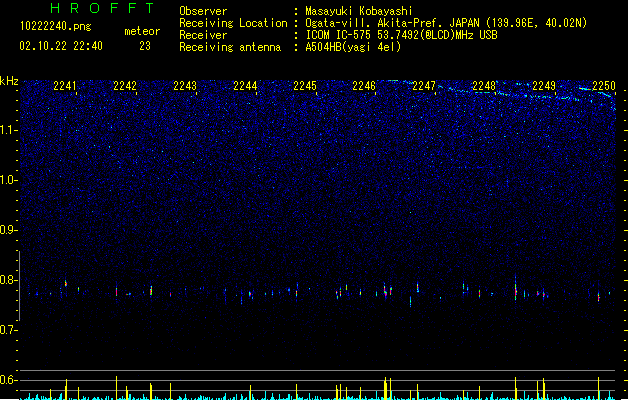Click the Receiving Location label
The height and width of the screenshot is (400, 629).
(x=233, y=23)
